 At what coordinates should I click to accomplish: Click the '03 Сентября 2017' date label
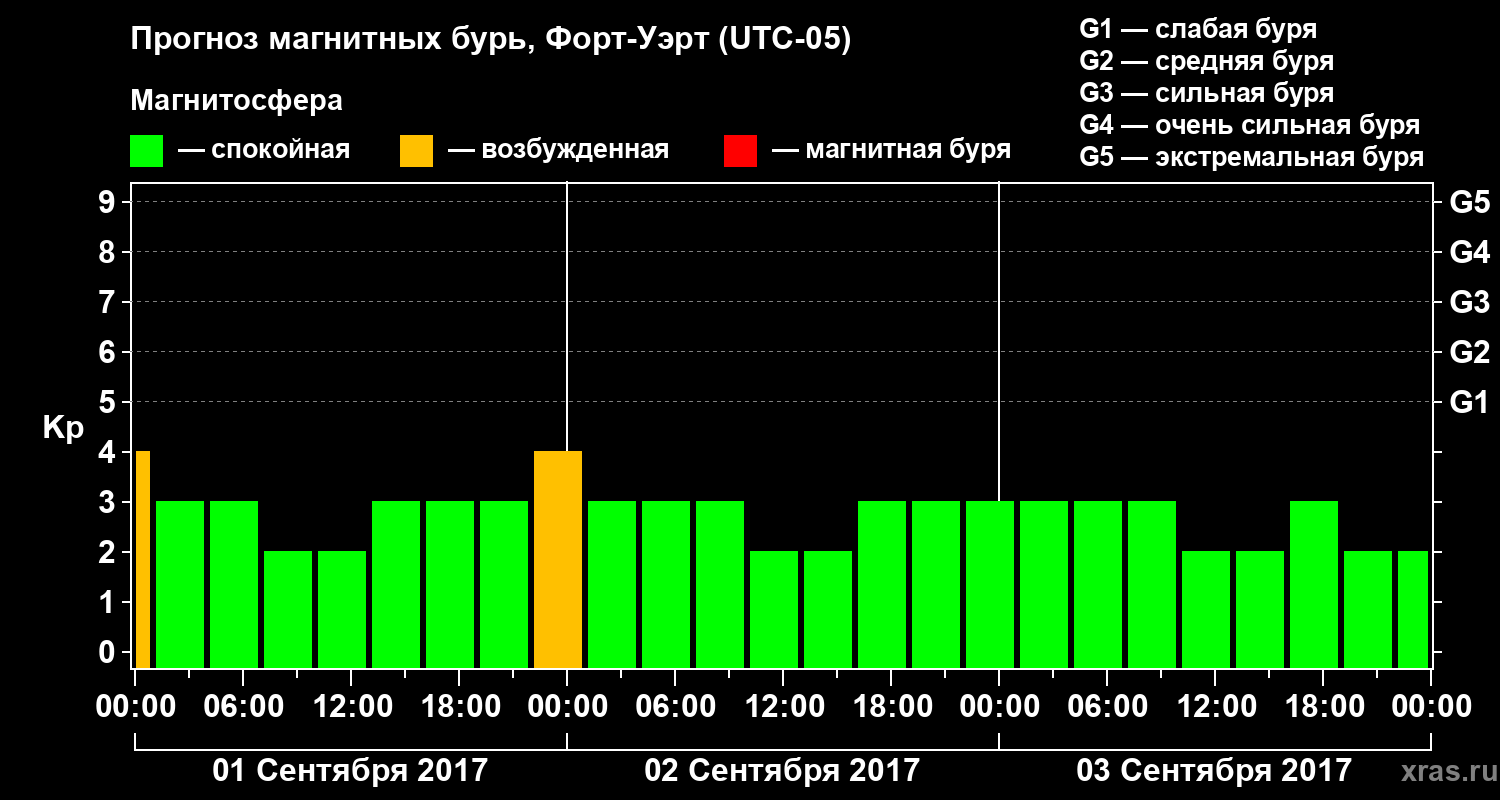[x=1214, y=770]
